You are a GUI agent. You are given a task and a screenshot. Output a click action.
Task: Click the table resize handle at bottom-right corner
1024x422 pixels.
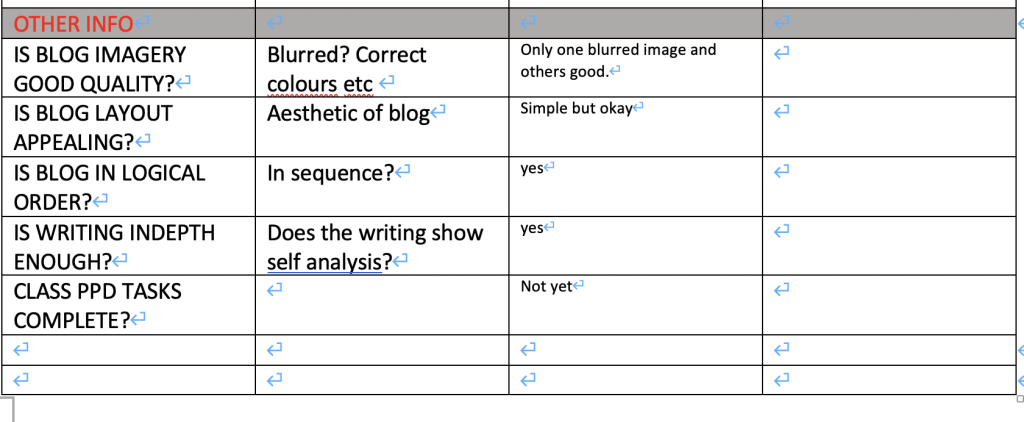tap(1019, 397)
